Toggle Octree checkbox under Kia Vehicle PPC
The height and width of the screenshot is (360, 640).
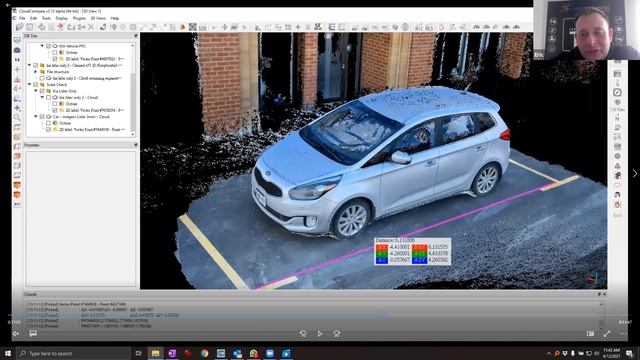coord(55,53)
